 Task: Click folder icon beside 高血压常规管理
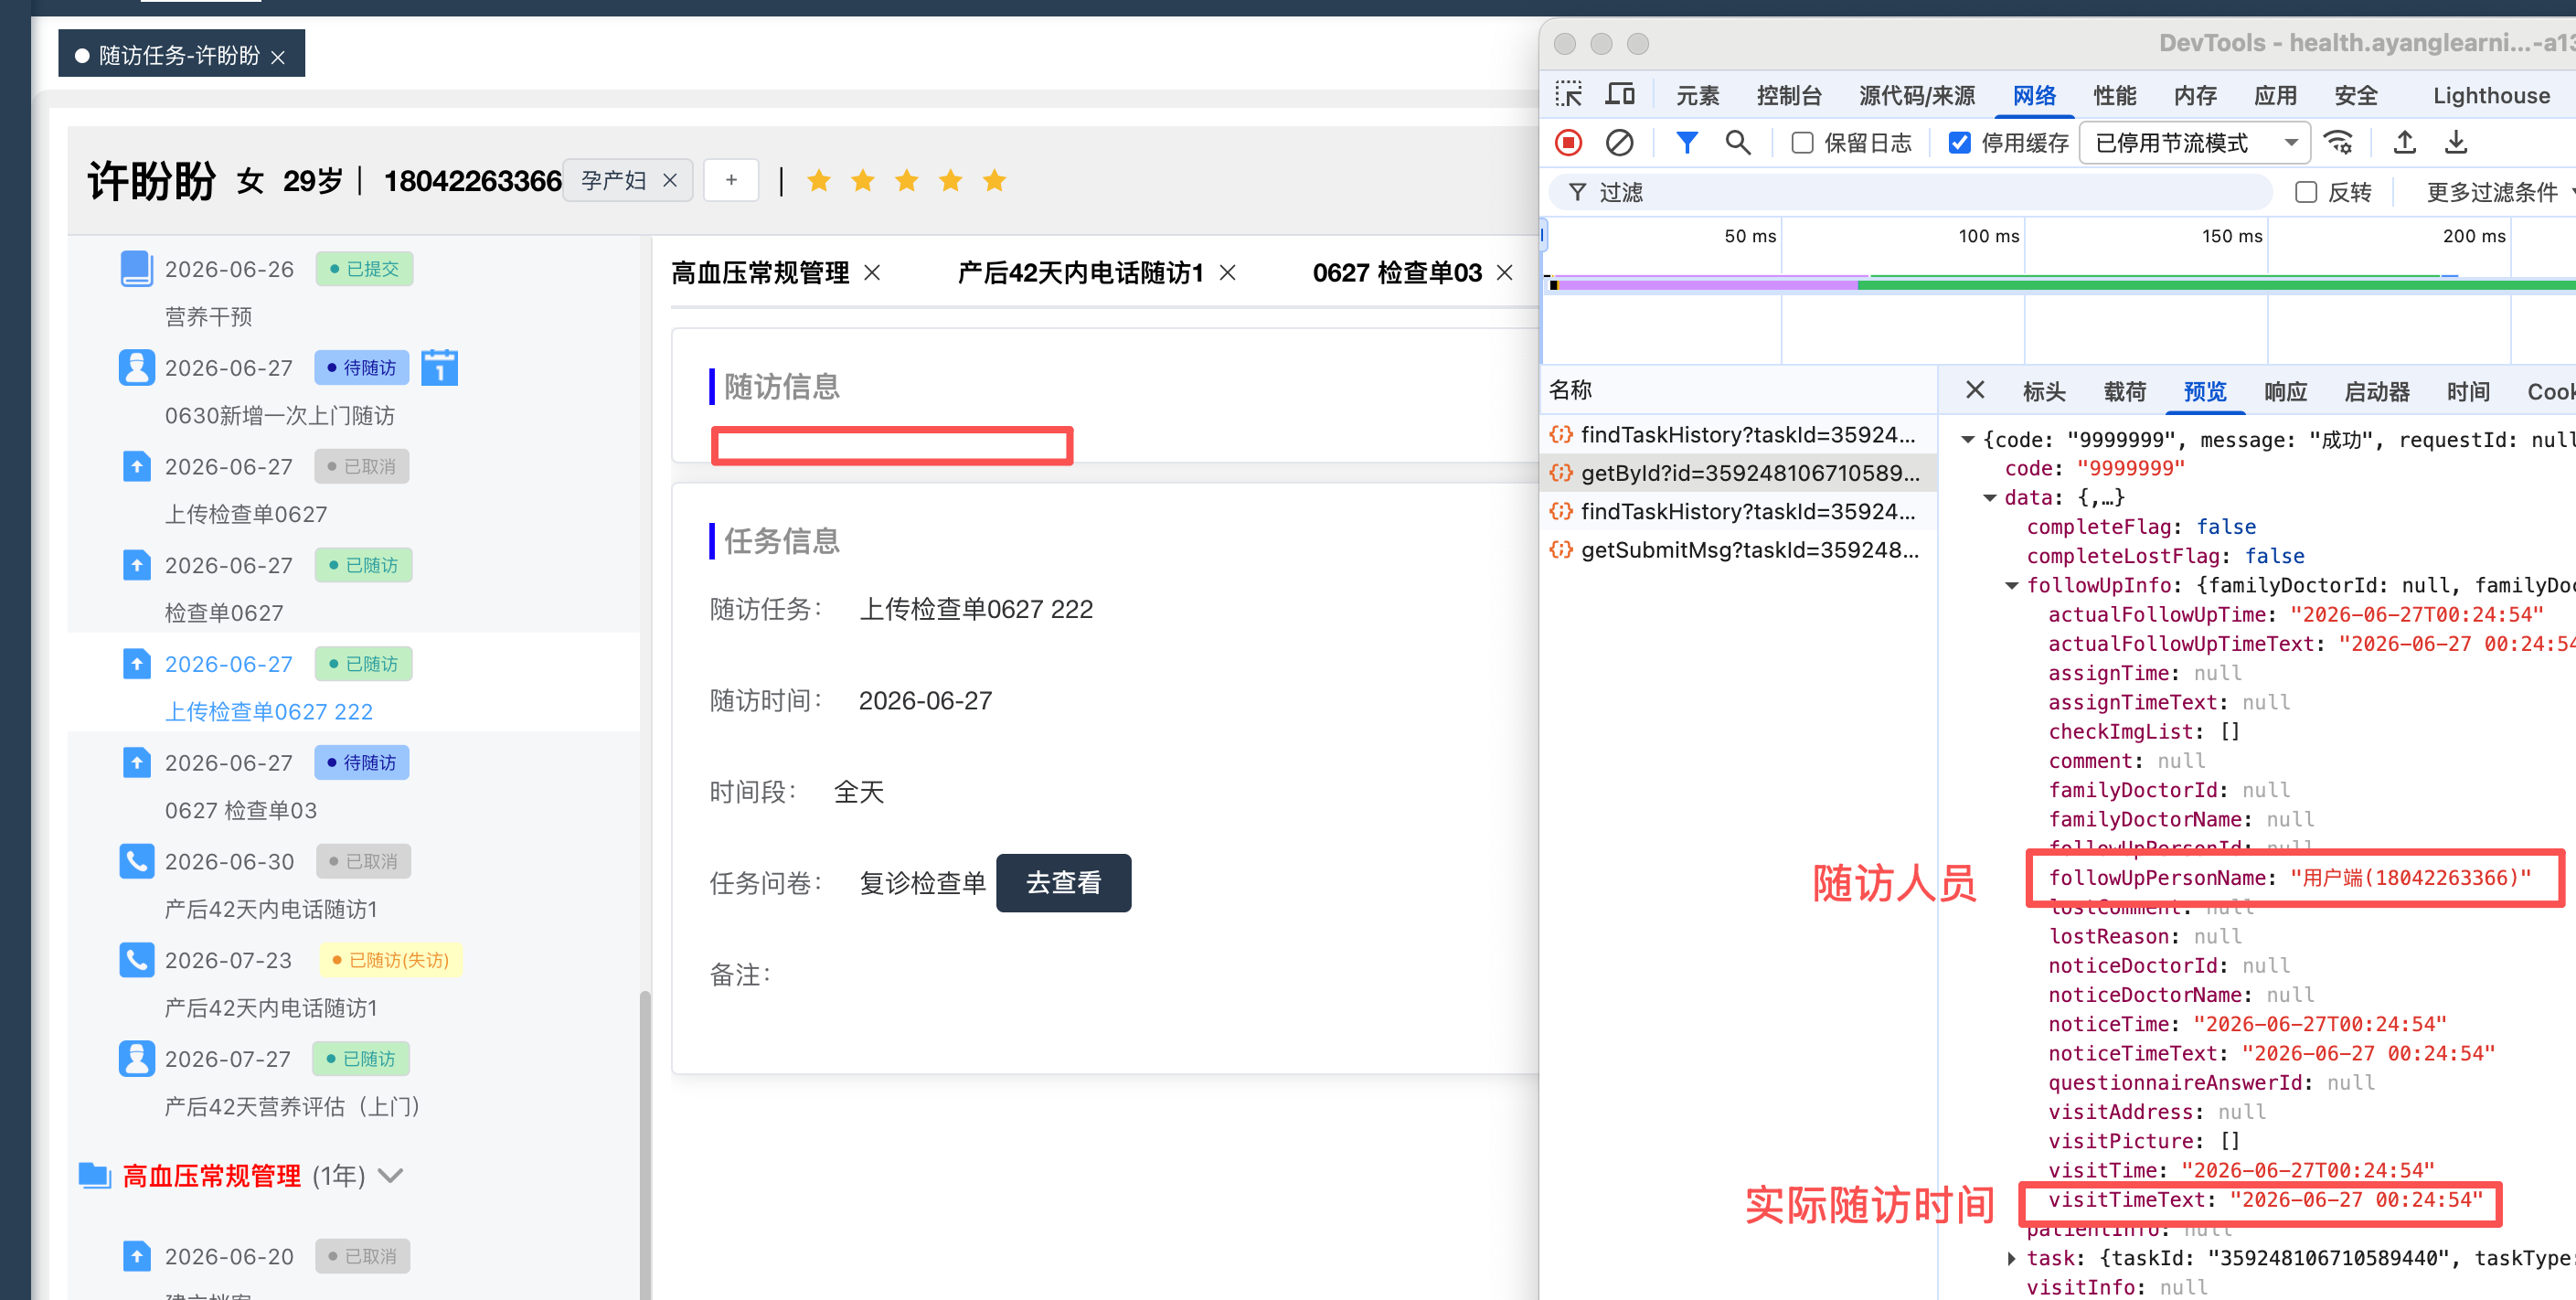tap(95, 1174)
